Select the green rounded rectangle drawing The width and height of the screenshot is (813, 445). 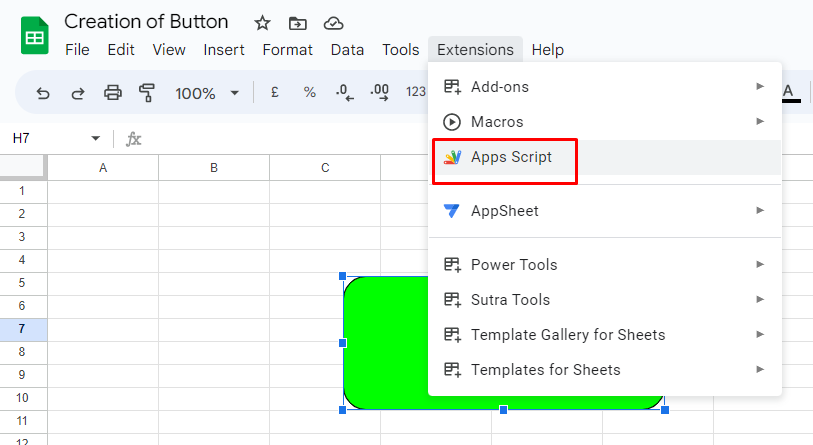[385, 342]
